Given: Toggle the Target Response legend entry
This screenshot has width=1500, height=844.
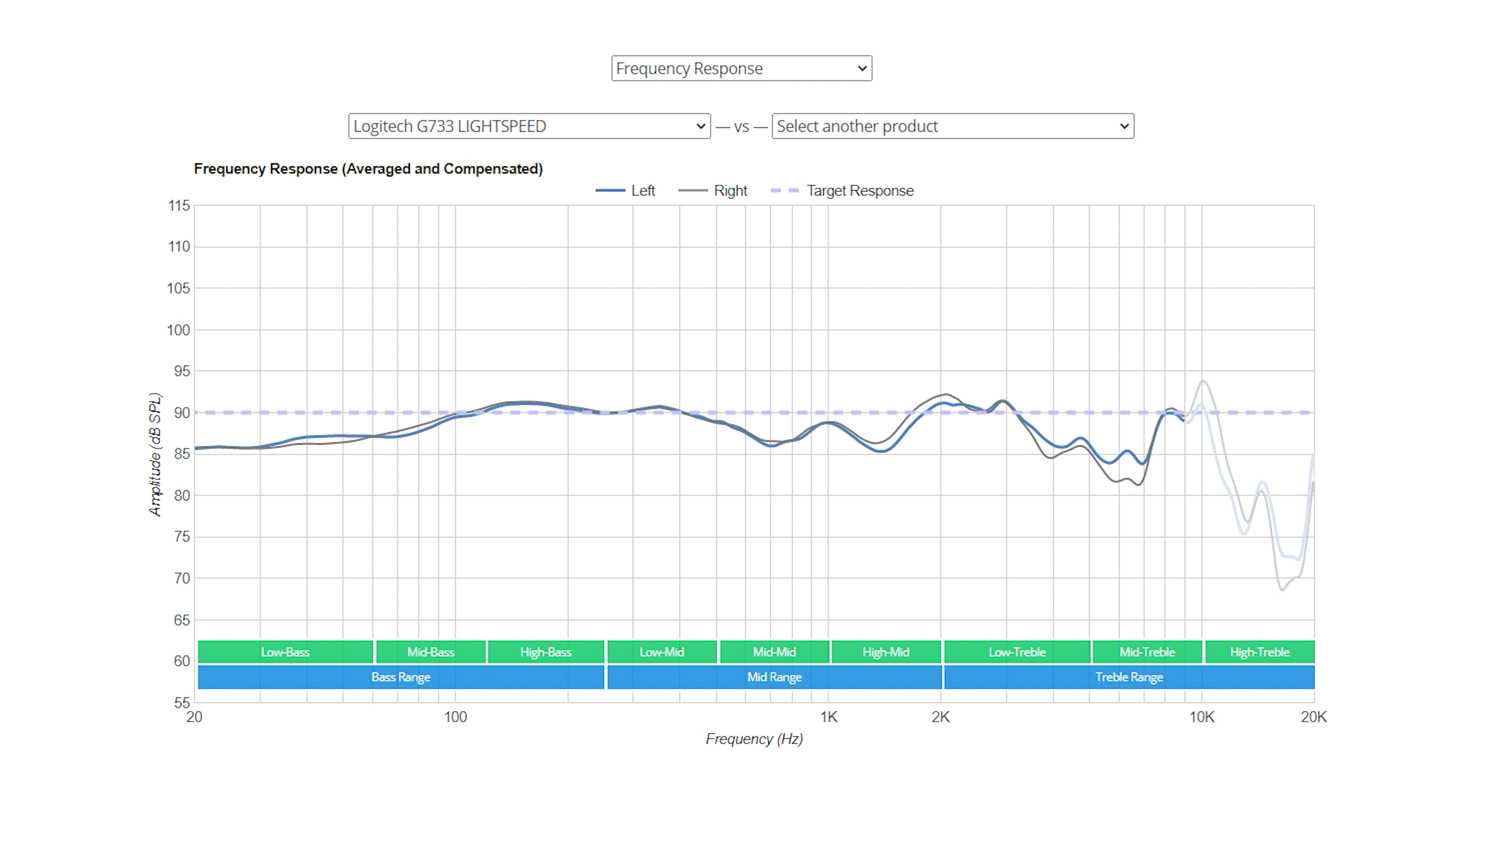Looking at the screenshot, I should click(843, 191).
